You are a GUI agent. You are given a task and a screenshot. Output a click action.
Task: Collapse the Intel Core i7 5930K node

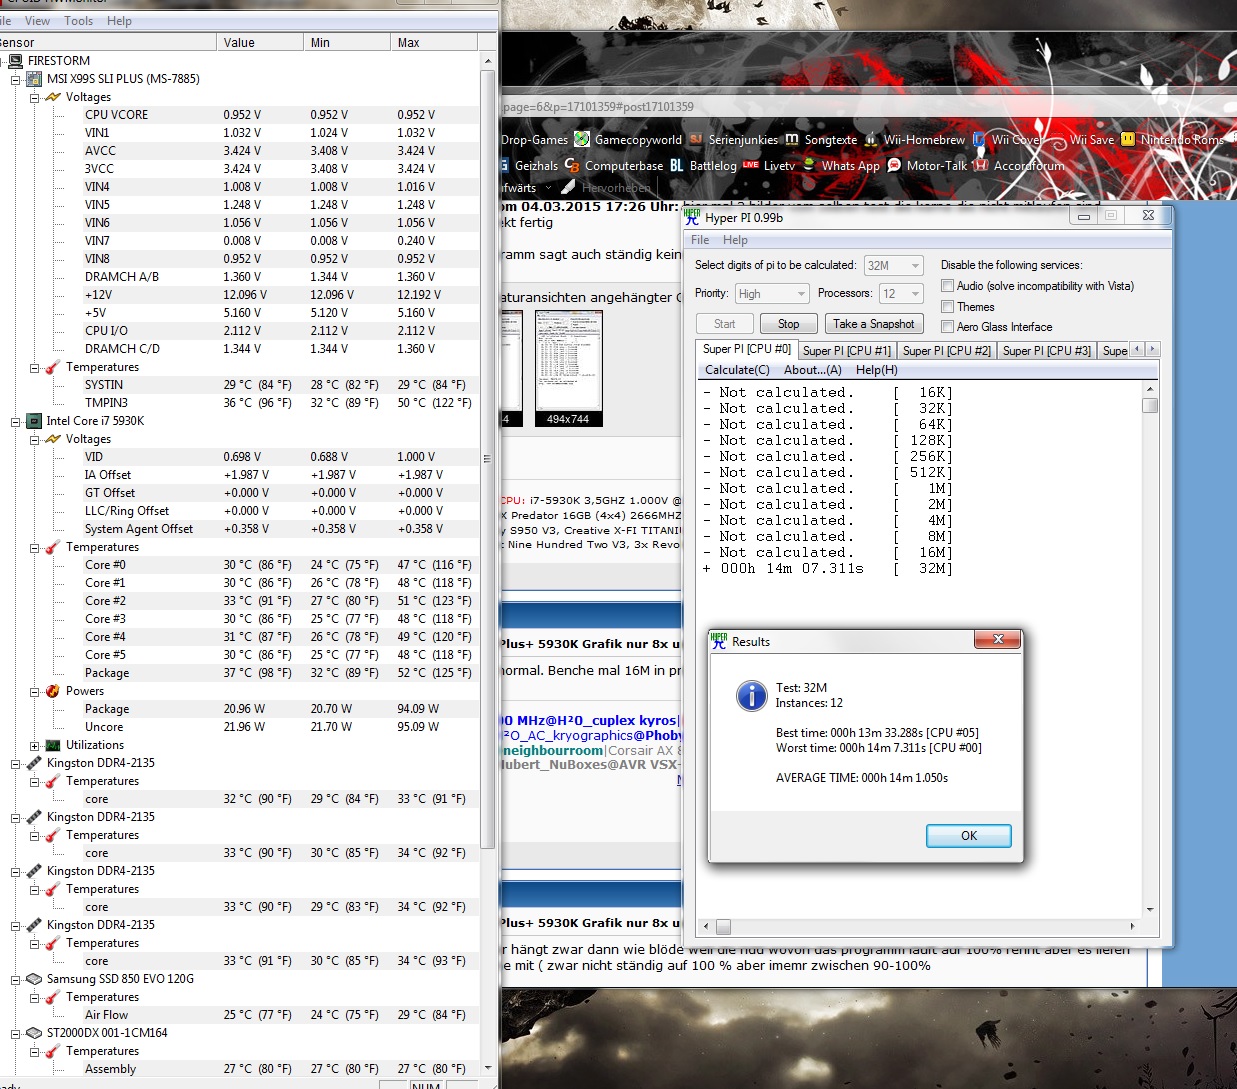(16, 421)
